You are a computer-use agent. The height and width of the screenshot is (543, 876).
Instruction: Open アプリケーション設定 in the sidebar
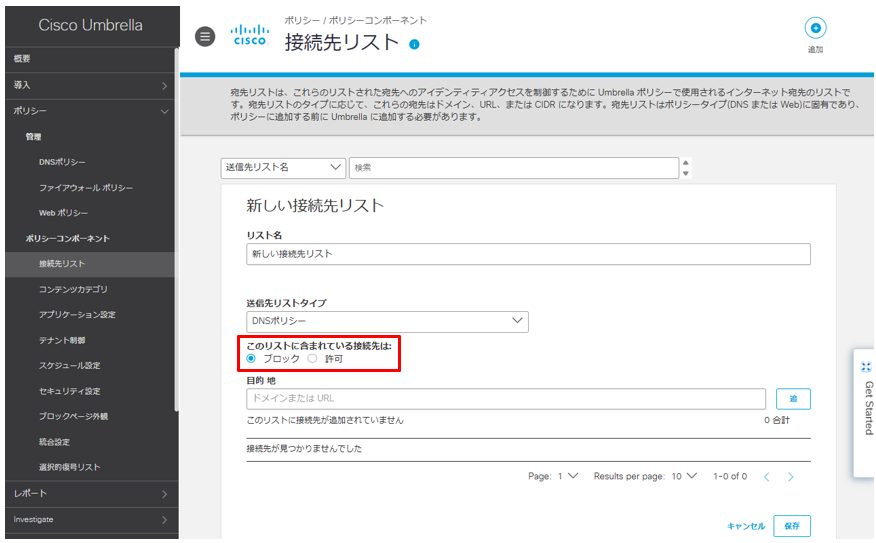click(x=77, y=315)
